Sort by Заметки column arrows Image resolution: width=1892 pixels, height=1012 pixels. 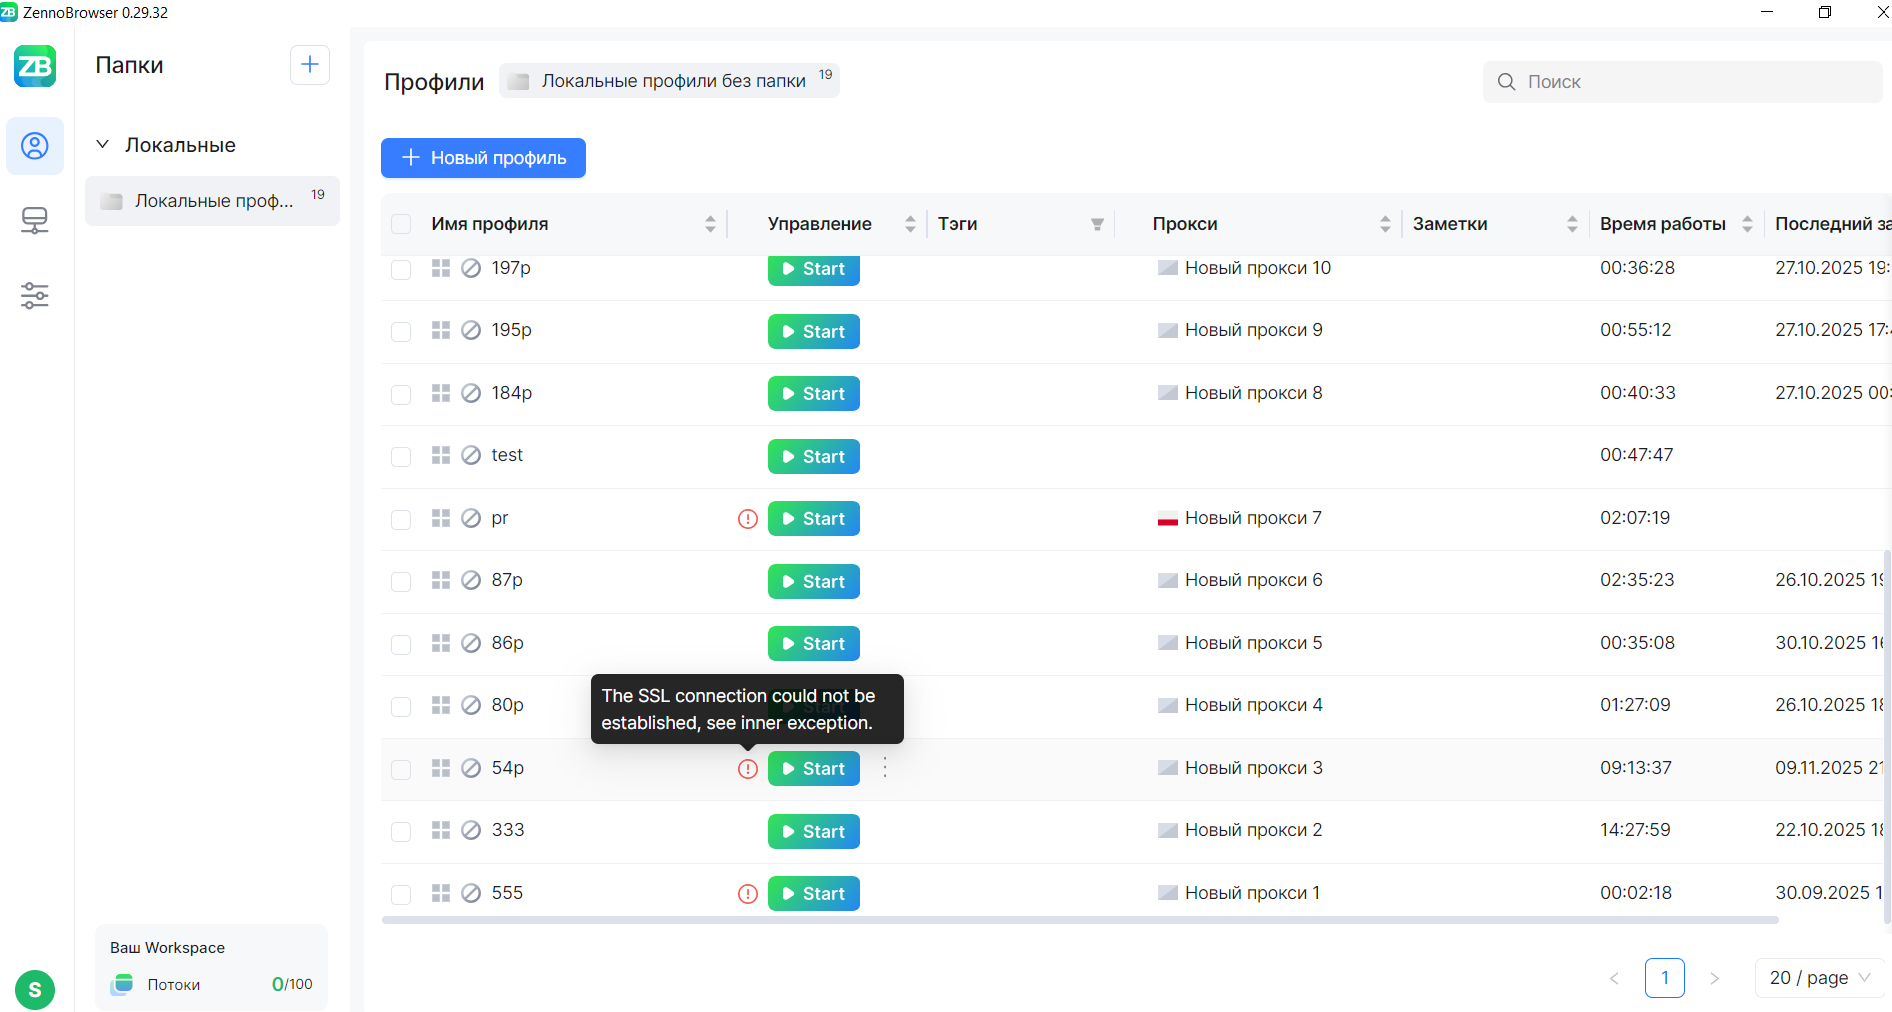1572,224
